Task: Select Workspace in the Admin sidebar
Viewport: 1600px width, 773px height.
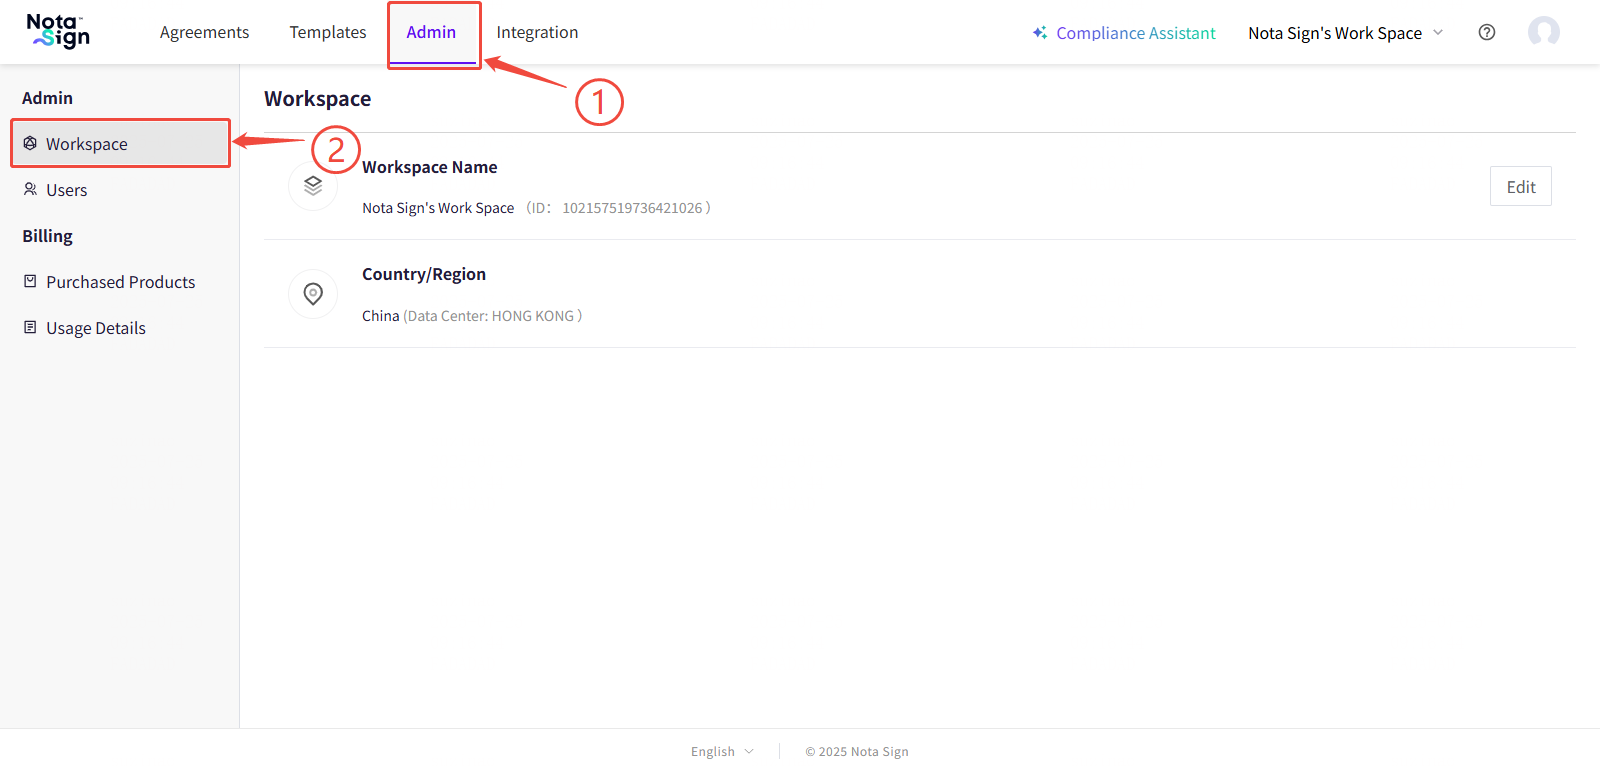Action: 87,144
